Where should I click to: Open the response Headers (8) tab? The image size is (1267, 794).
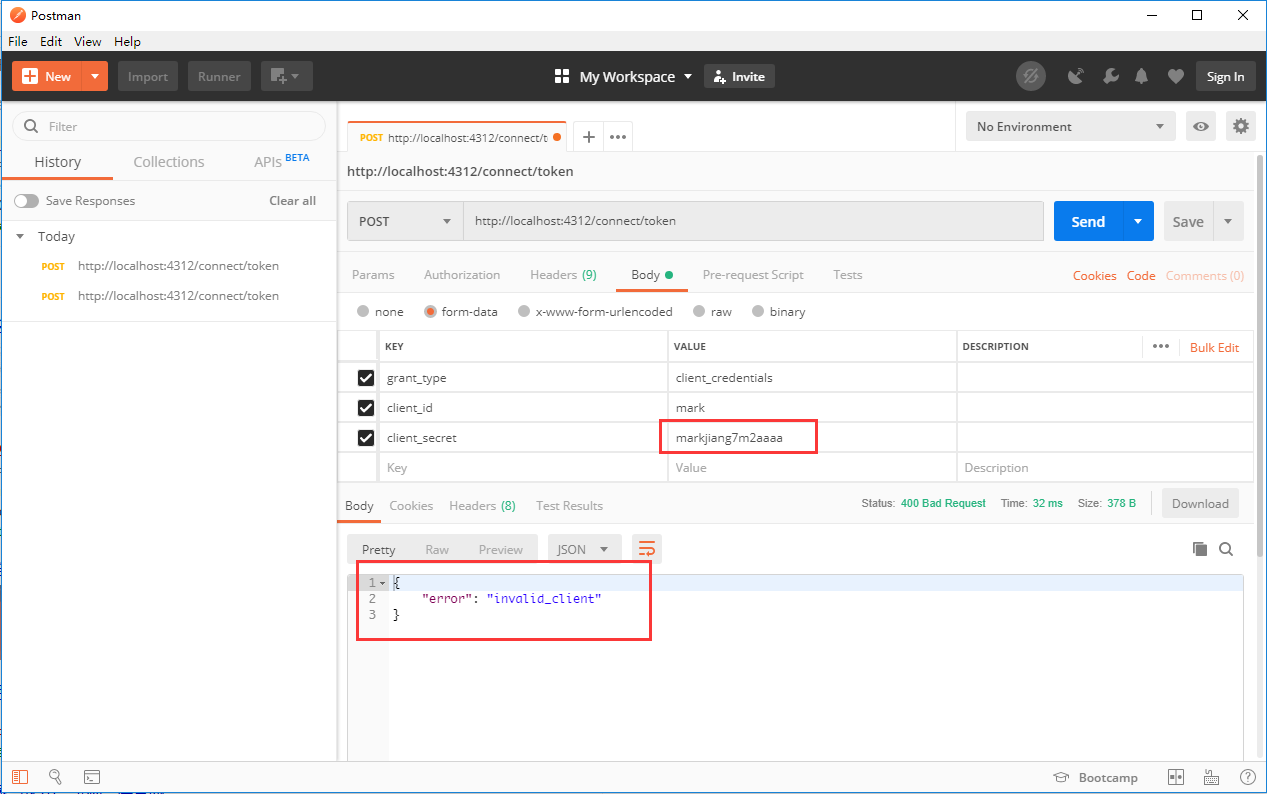coord(482,506)
